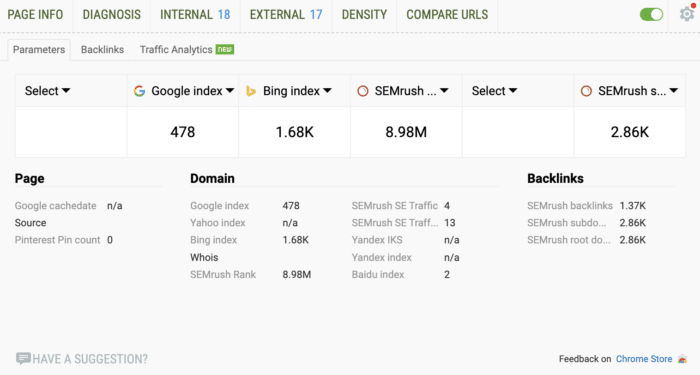
Task: Click the 1.37K SEMrush backlinks value
Action: click(633, 206)
